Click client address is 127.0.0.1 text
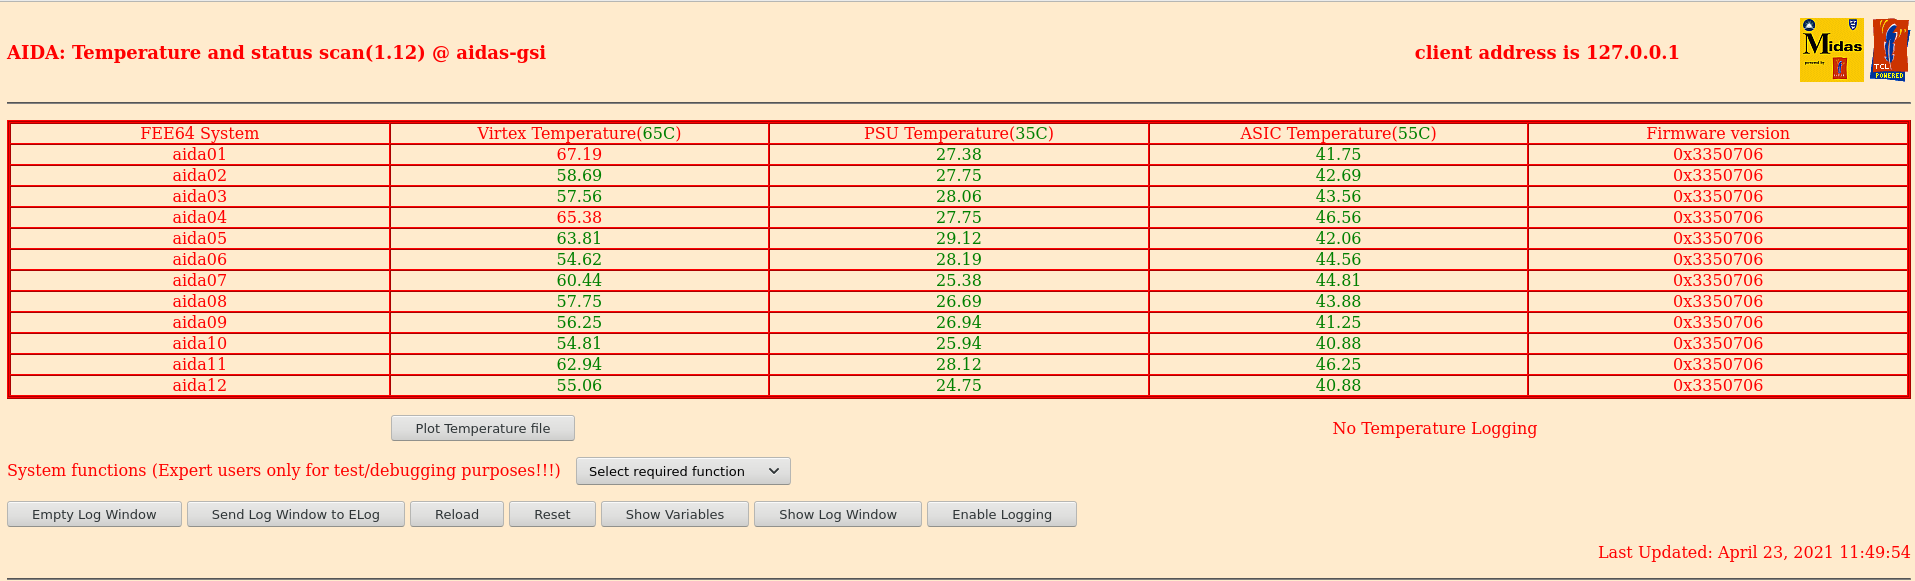Viewport: 1915px width, 581px height. tap(1547, 52)
